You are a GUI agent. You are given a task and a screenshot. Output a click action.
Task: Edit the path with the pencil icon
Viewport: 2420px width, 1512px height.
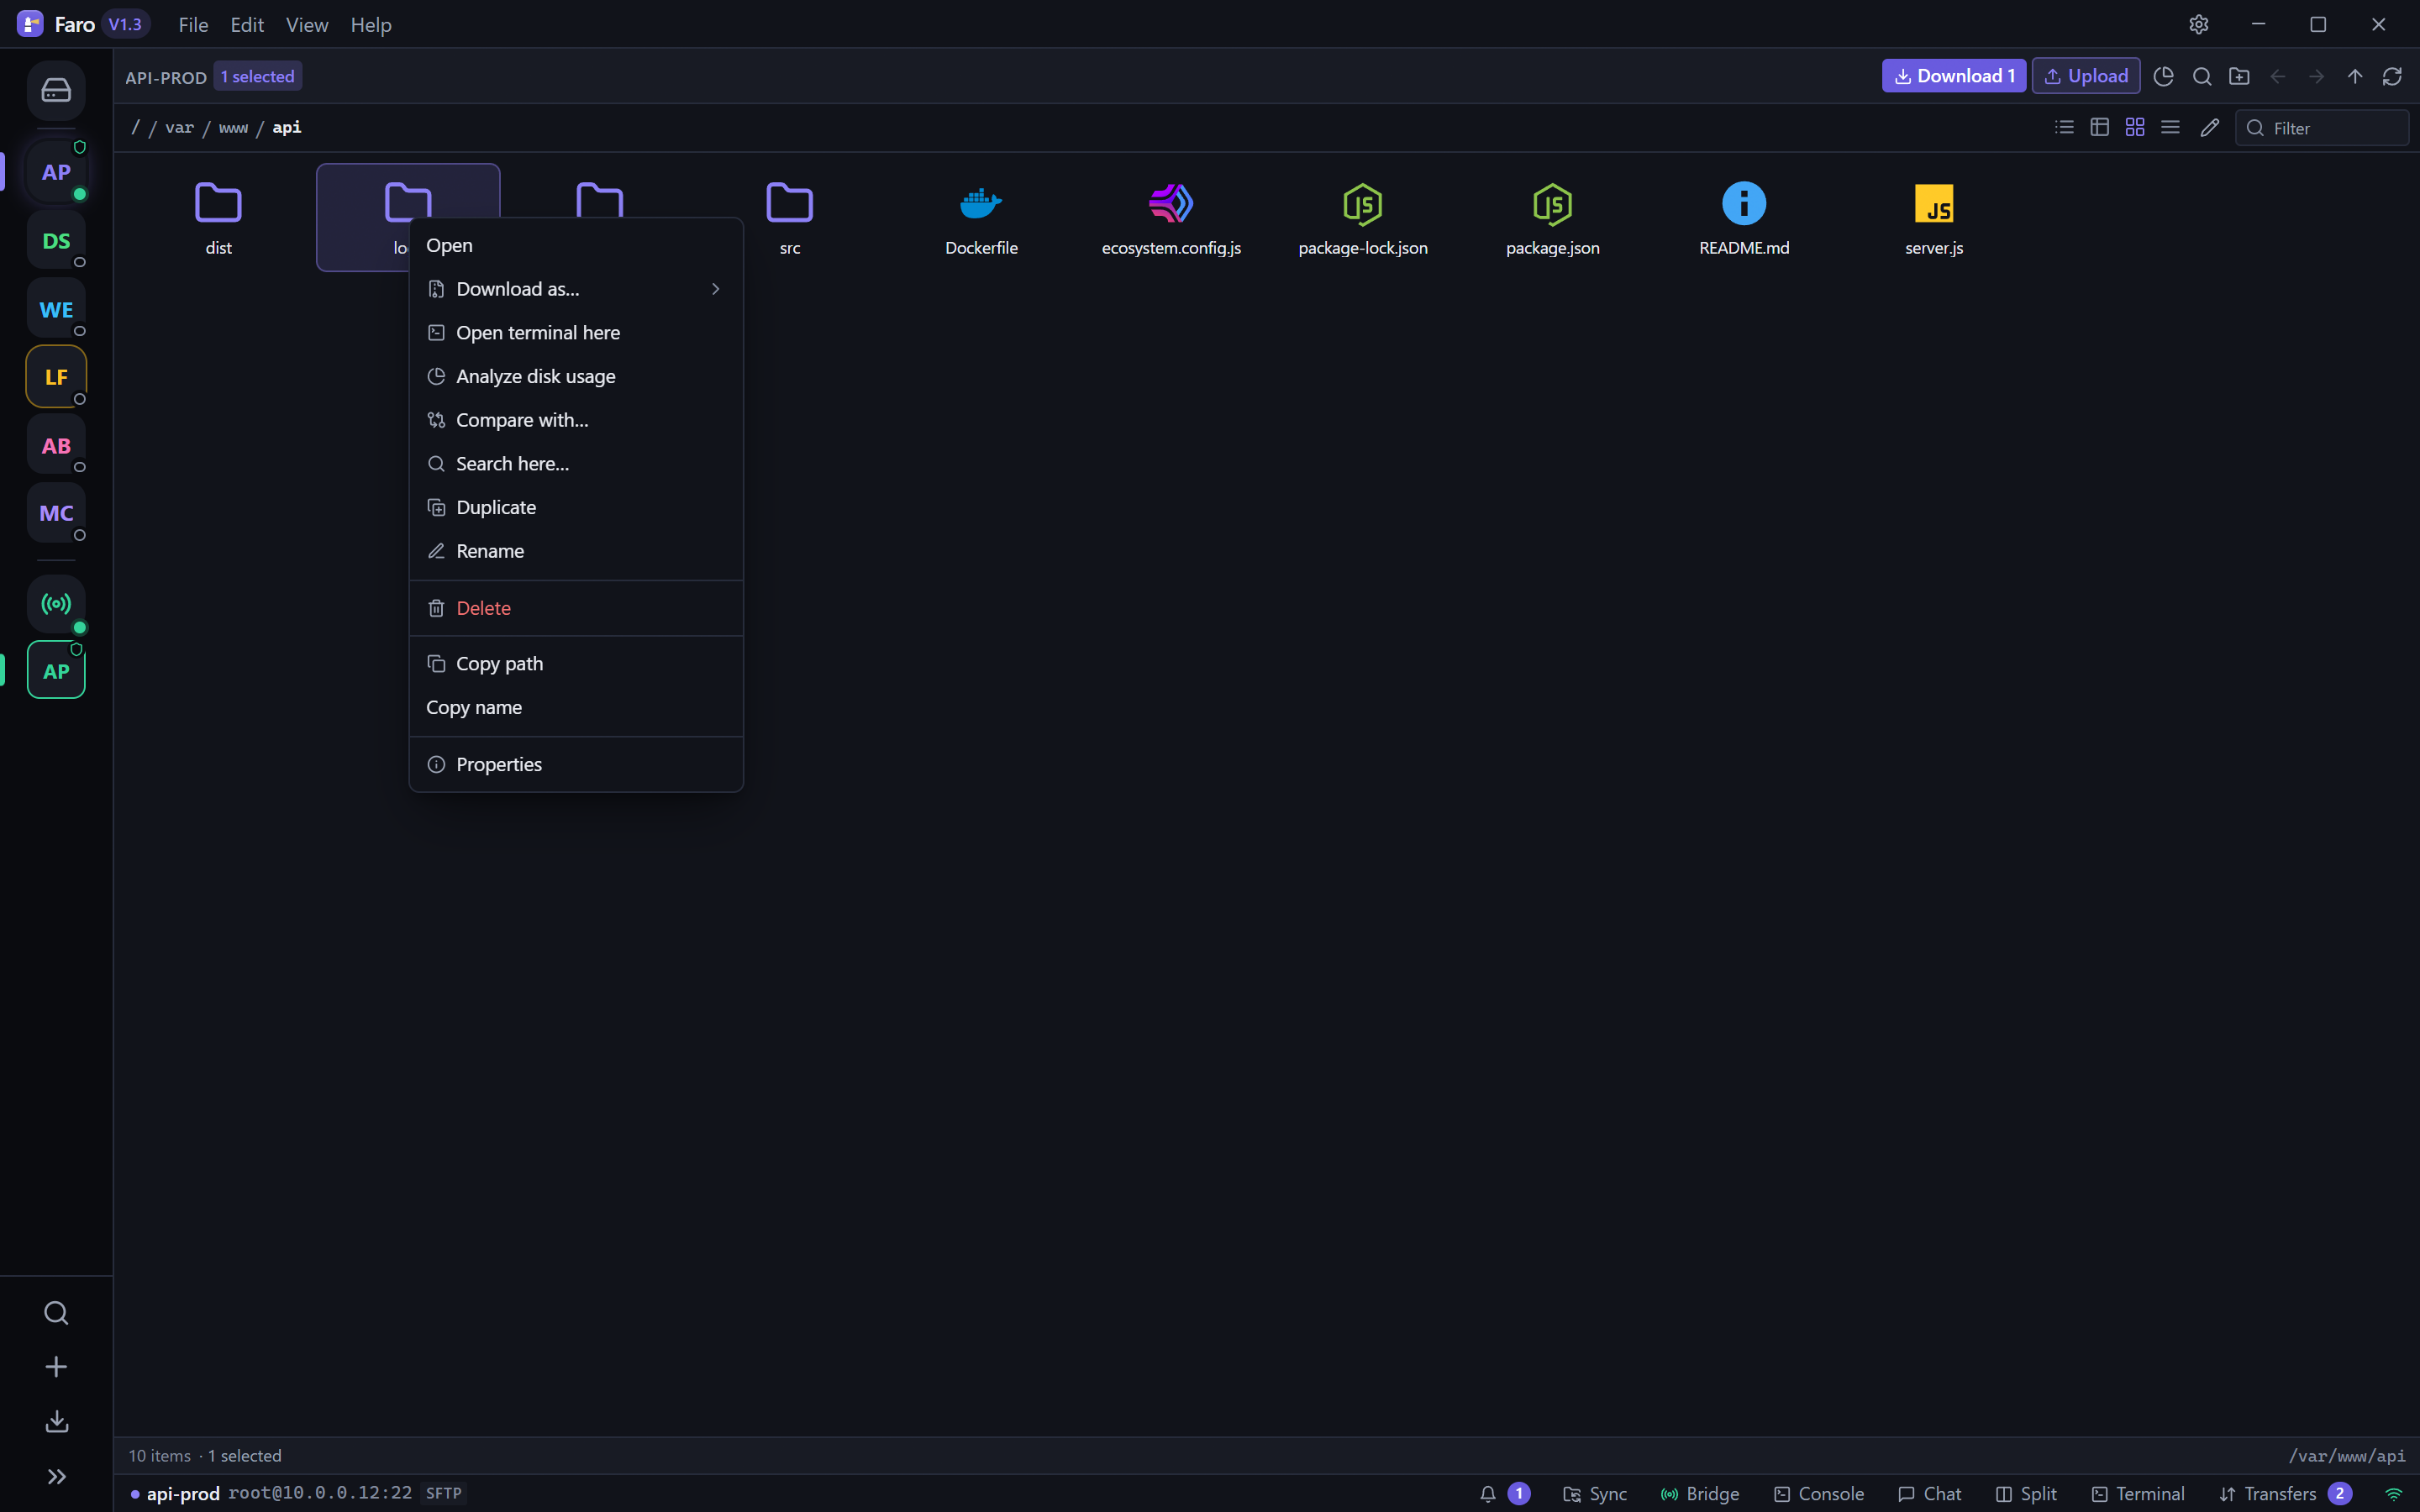pyautogui.click(x=2210, y=127)
